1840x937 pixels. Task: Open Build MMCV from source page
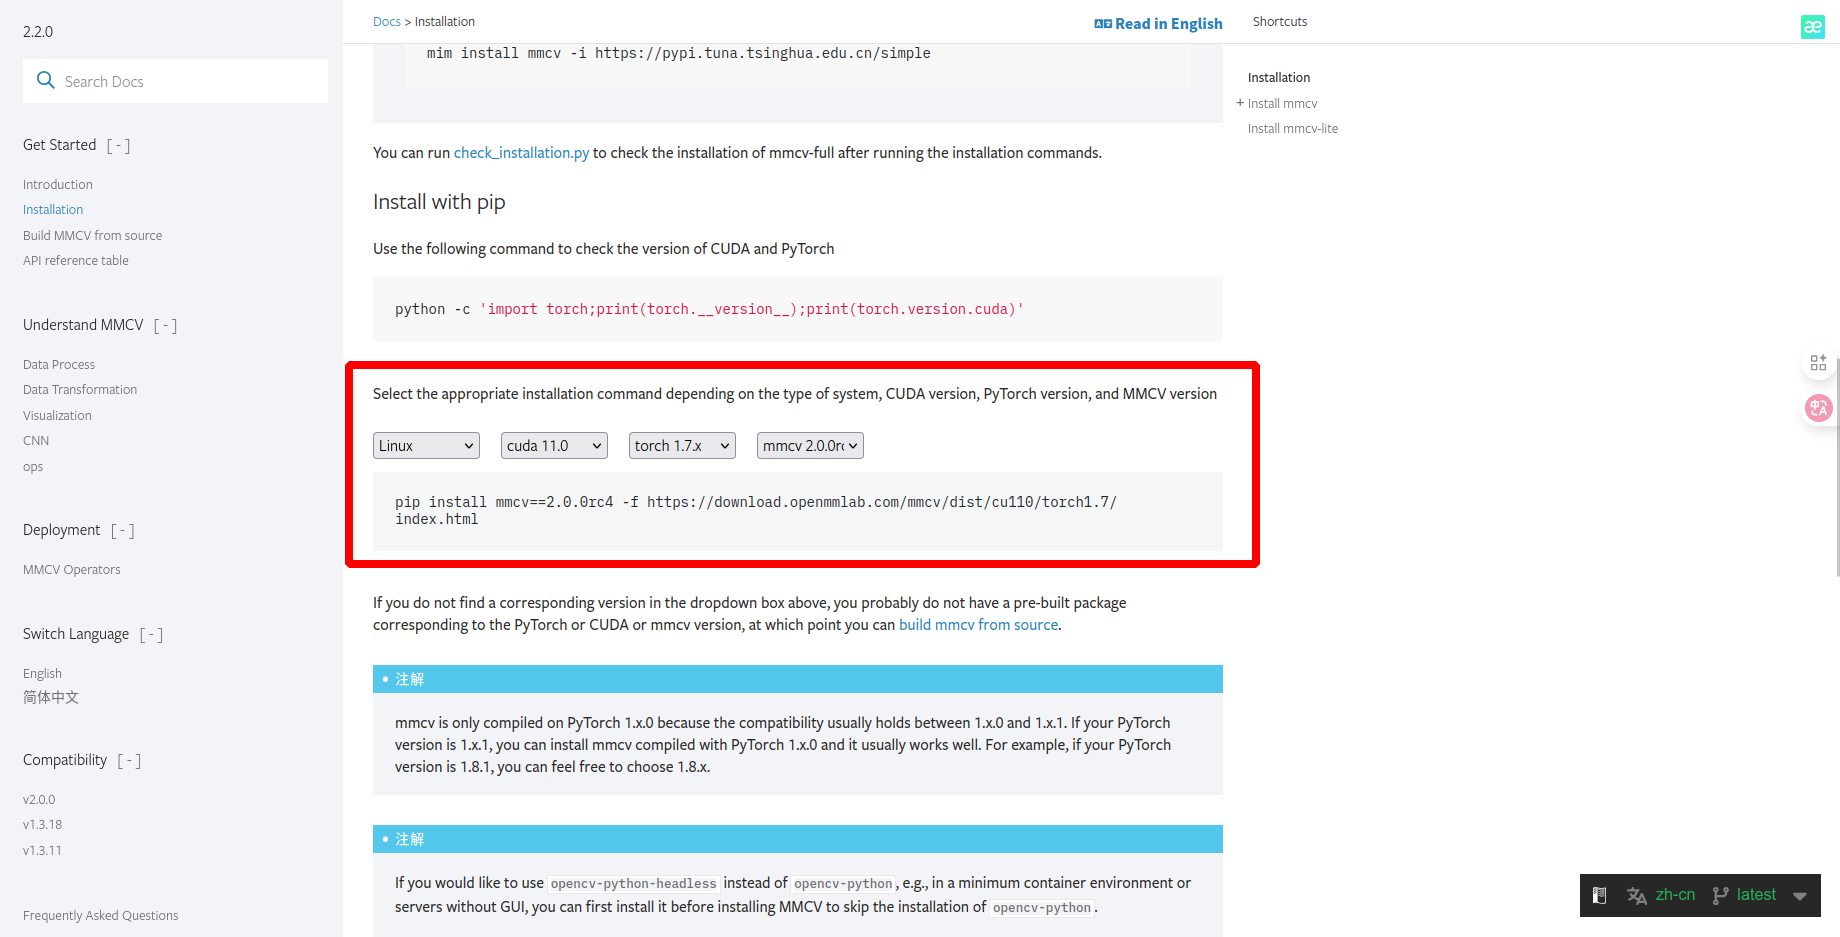tap(92, 236)
